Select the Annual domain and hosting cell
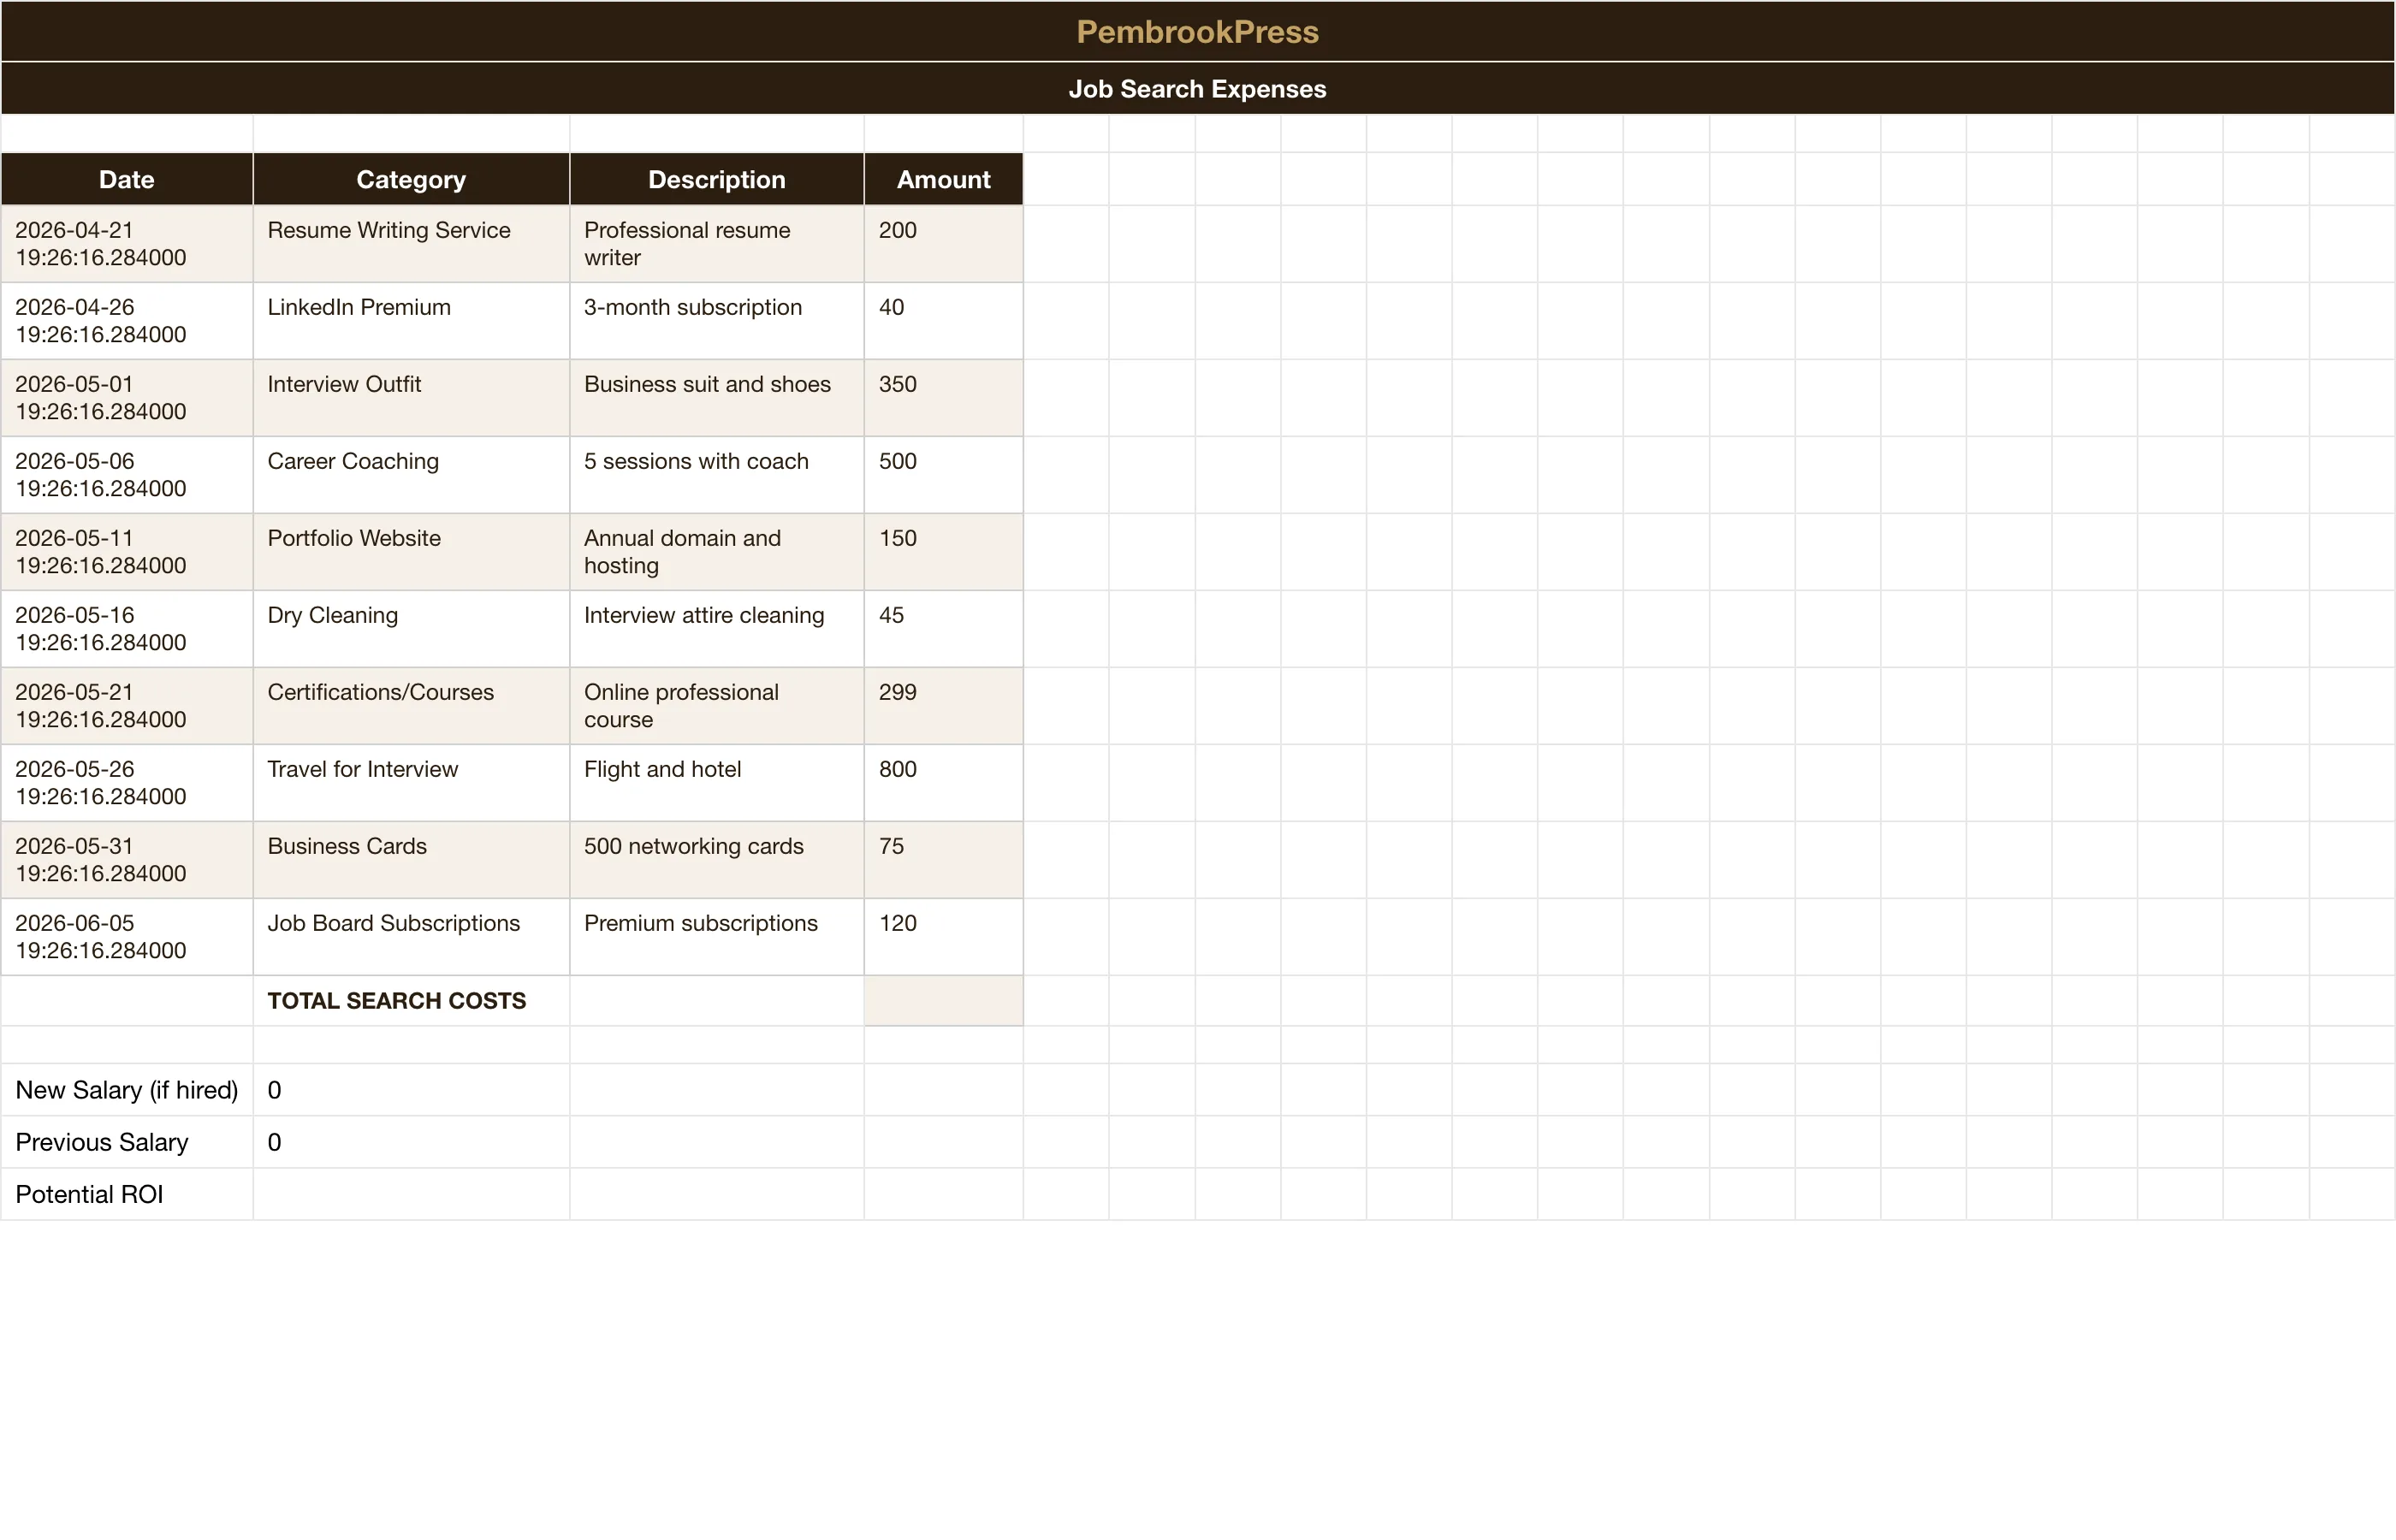The height and width of the screenshot is (1540, 2396). tap(717, 552)
